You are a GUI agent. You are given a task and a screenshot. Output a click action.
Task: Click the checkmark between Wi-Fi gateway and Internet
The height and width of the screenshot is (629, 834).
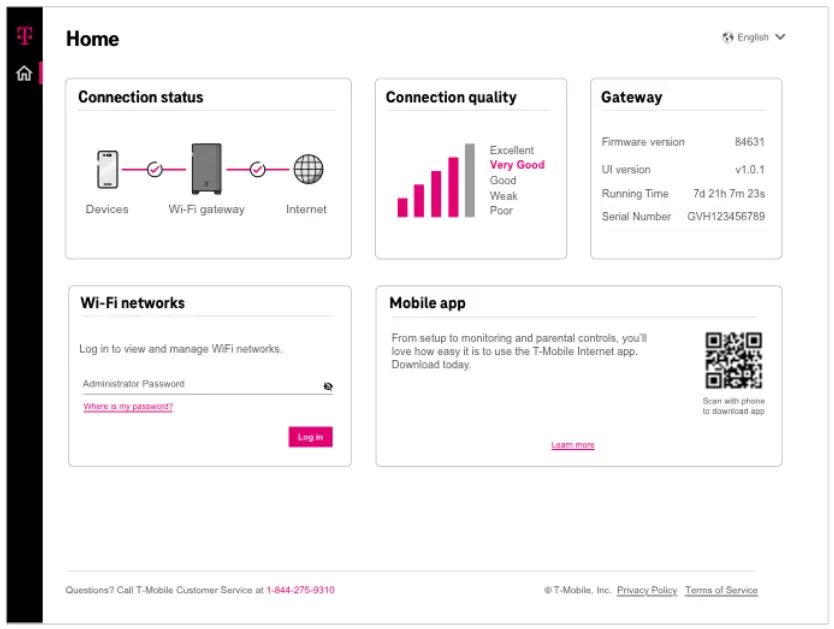257,168
